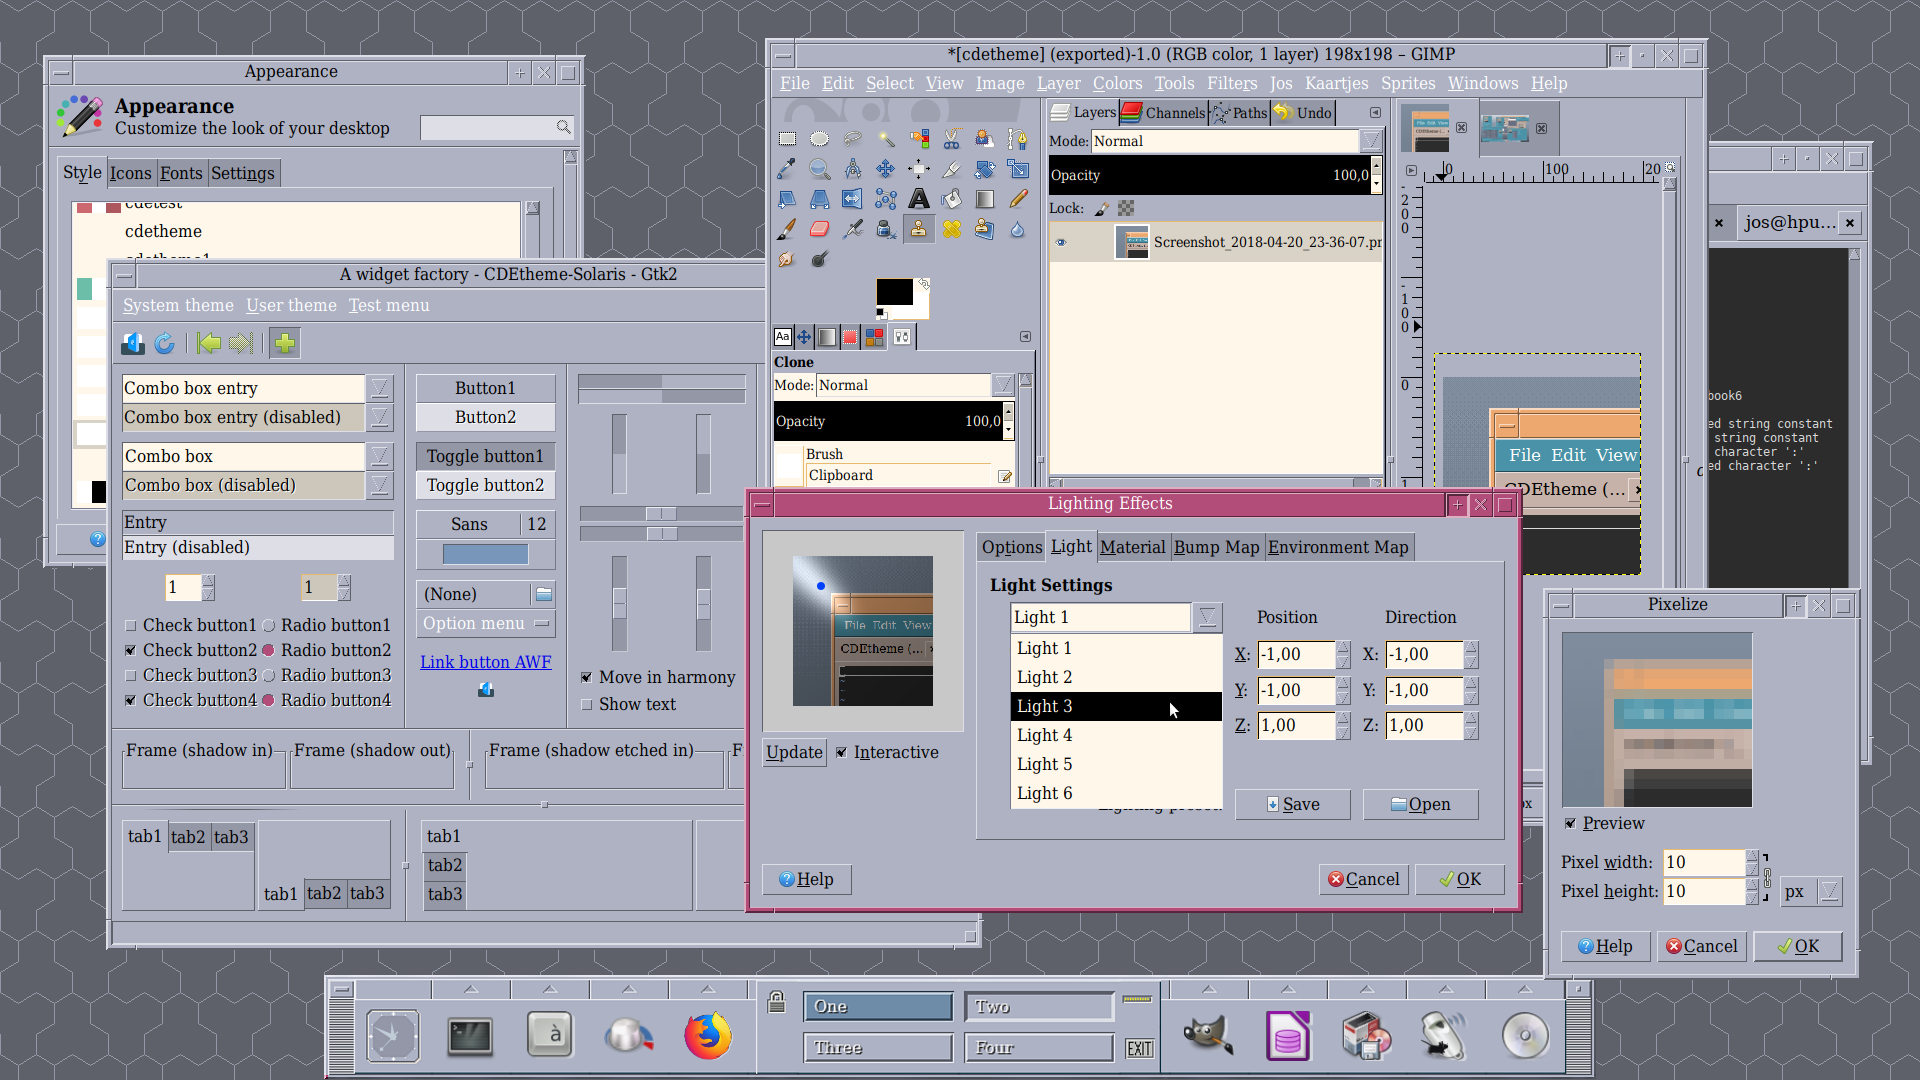Select the Scissors Select tool
1920x1080 pixels.
click(x=951, y=139)
